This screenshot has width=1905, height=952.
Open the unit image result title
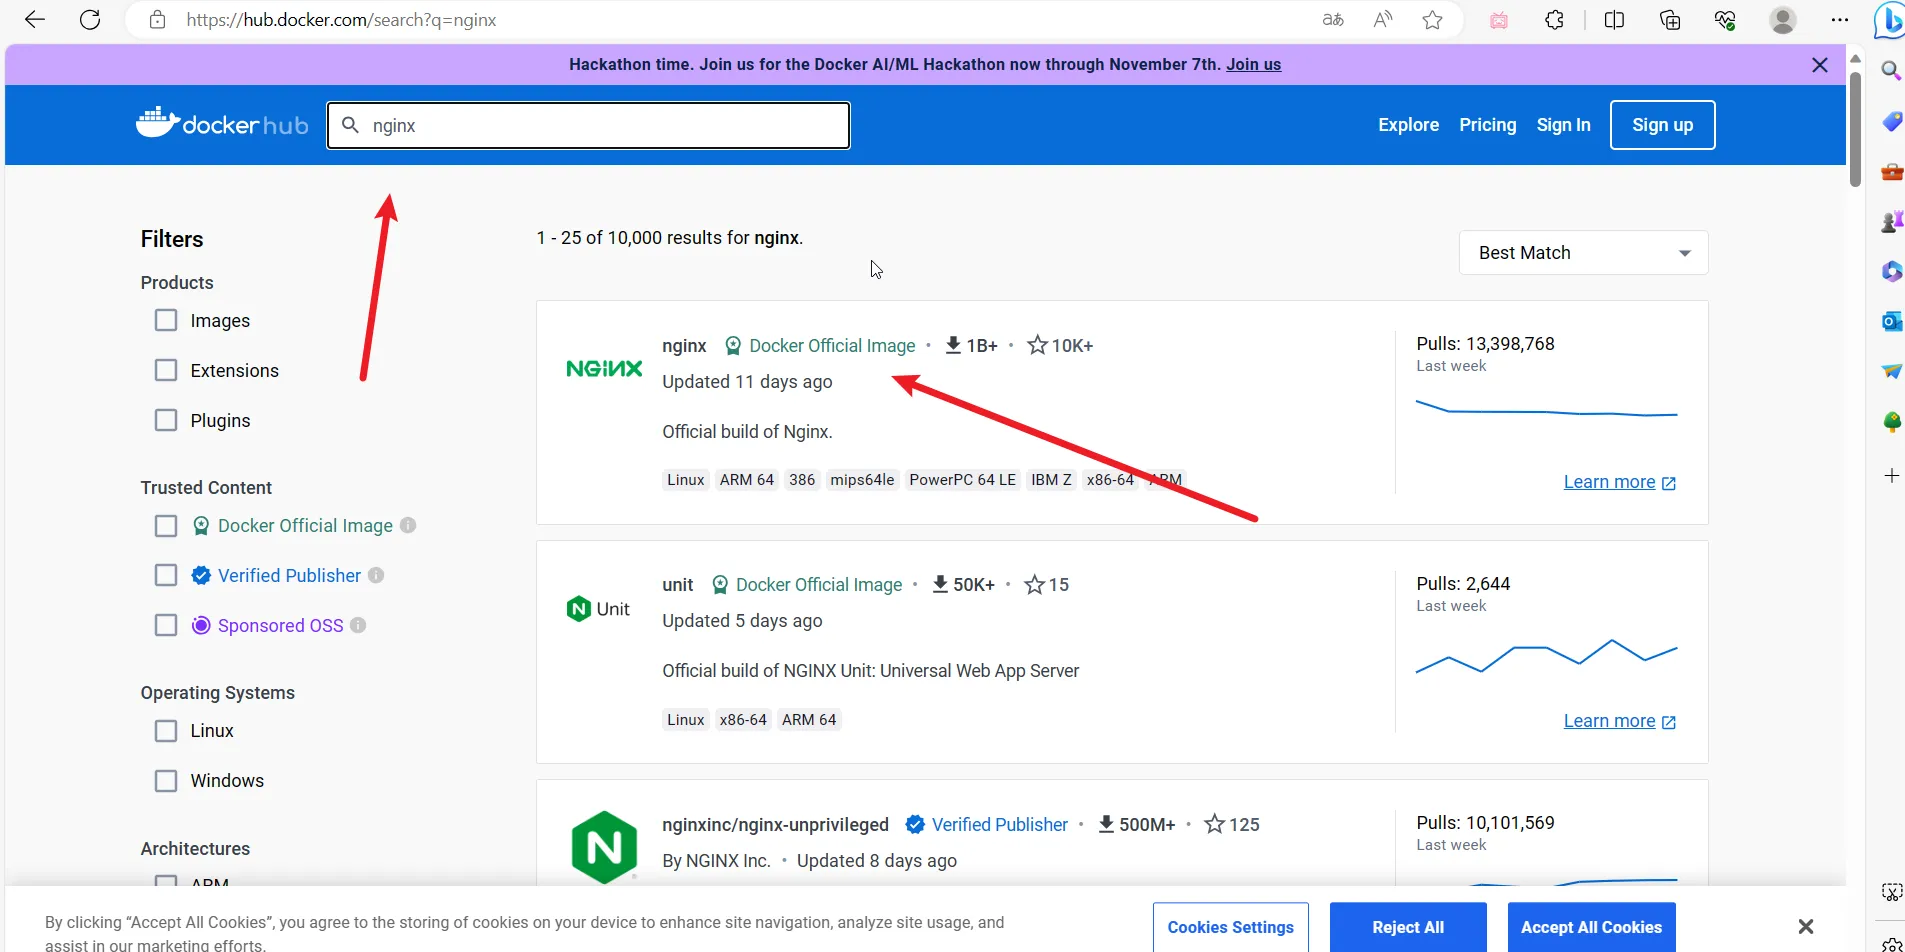coord(677,585)
